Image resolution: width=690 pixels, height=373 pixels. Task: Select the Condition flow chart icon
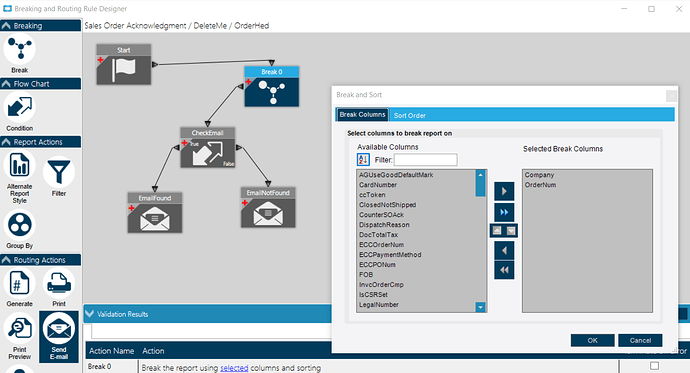point(19,107)
